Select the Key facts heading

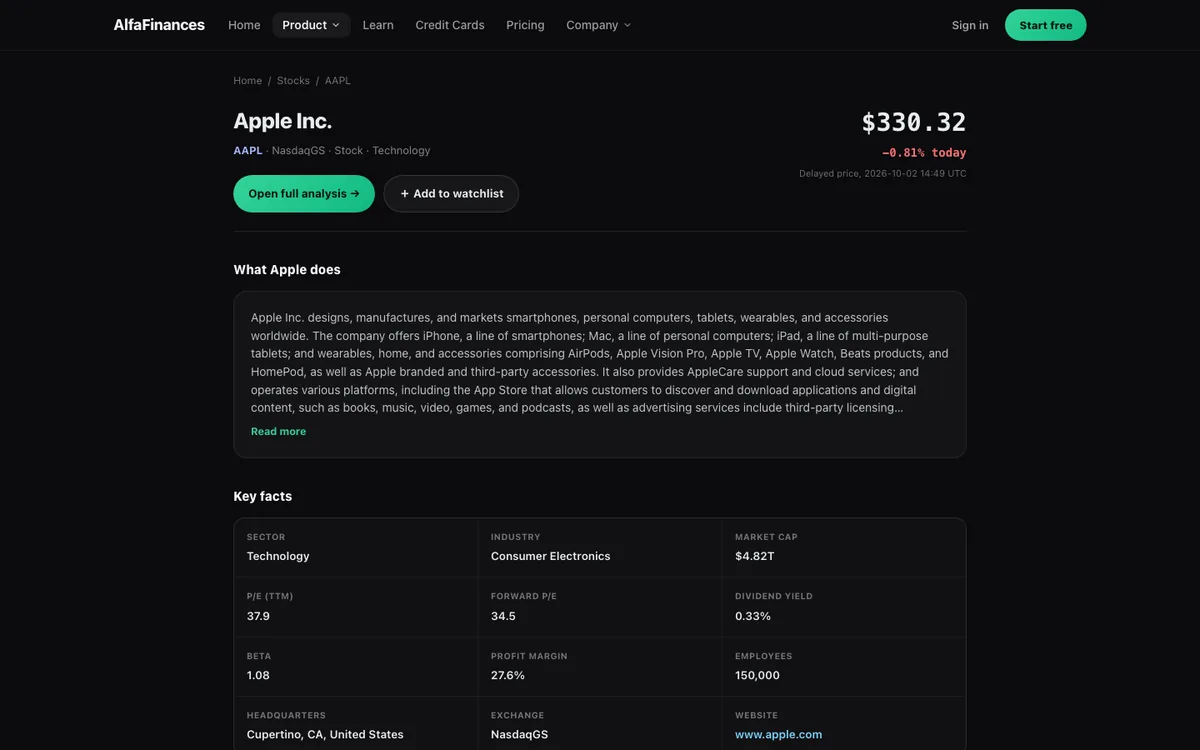click(x=263, y=497)
